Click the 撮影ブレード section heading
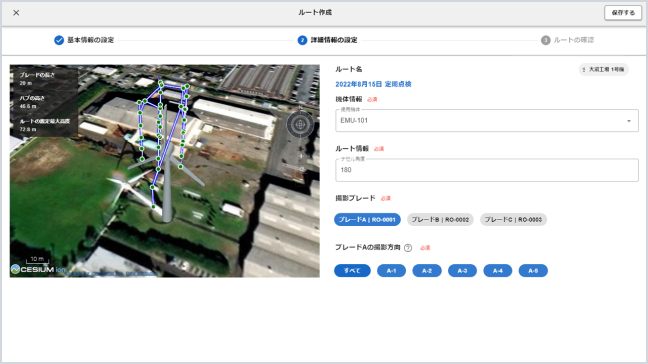The image size is (648, 364). pos(355,198)
